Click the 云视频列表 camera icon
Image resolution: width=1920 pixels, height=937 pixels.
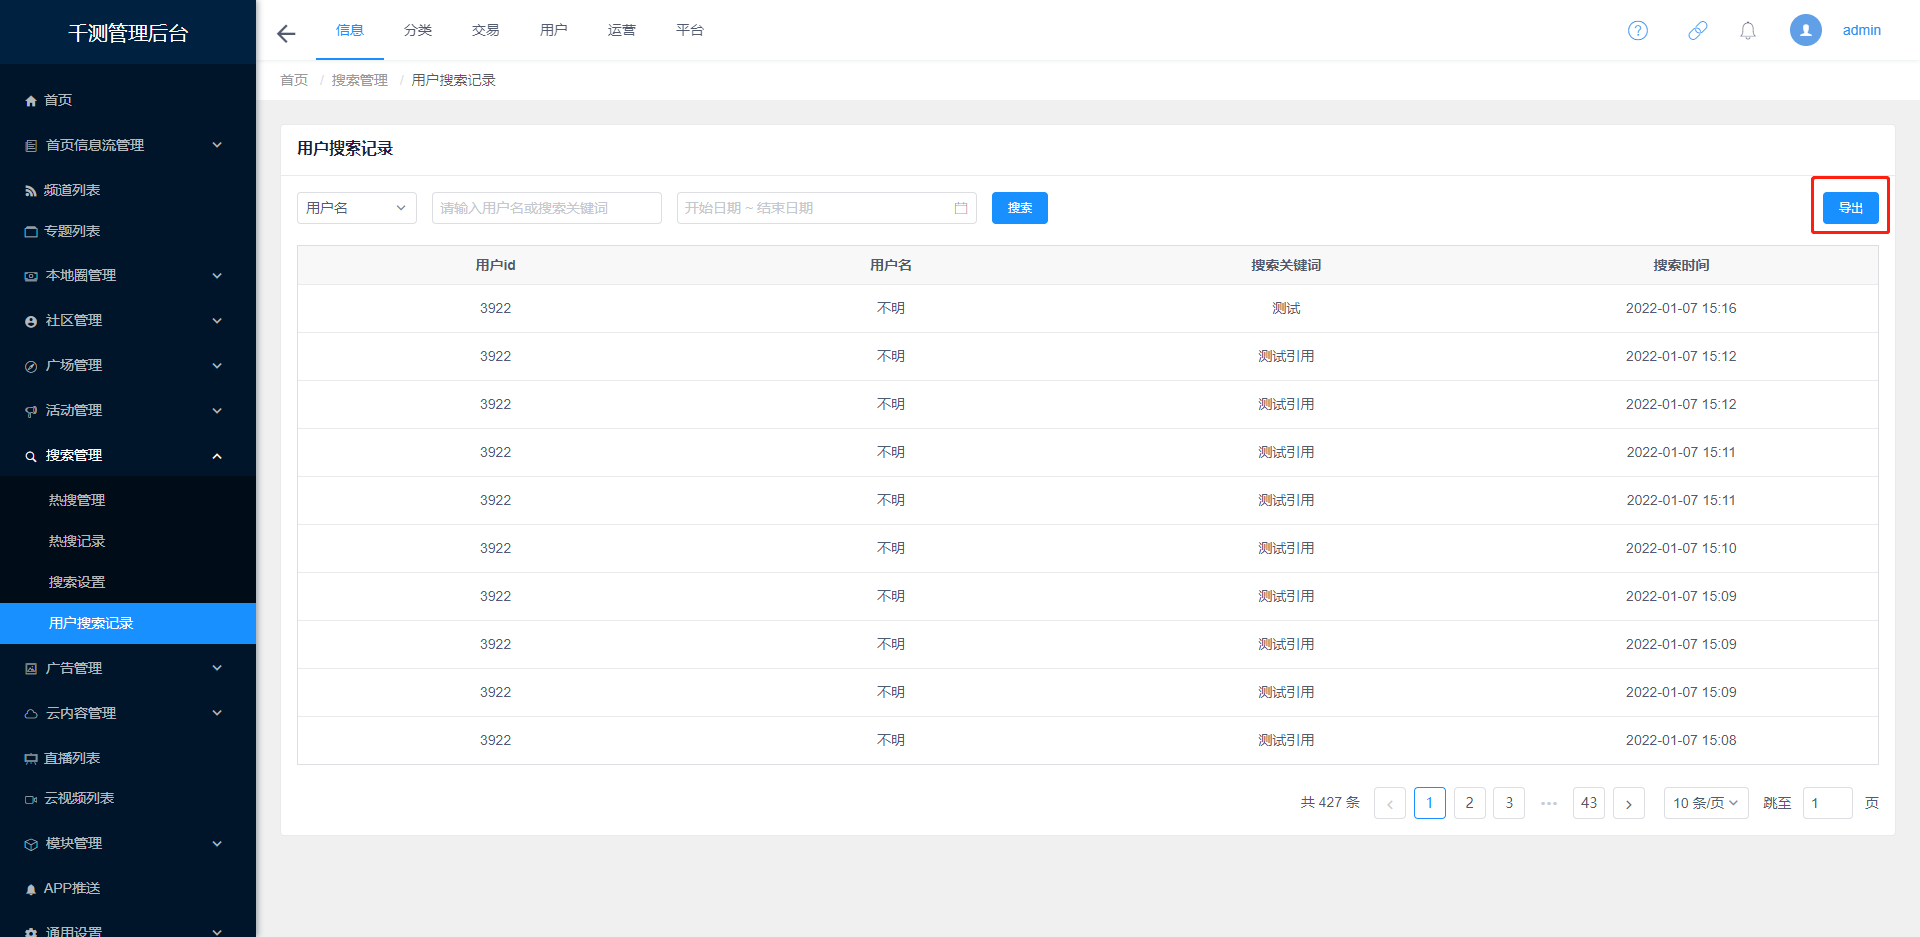click(x=31, y=799)
